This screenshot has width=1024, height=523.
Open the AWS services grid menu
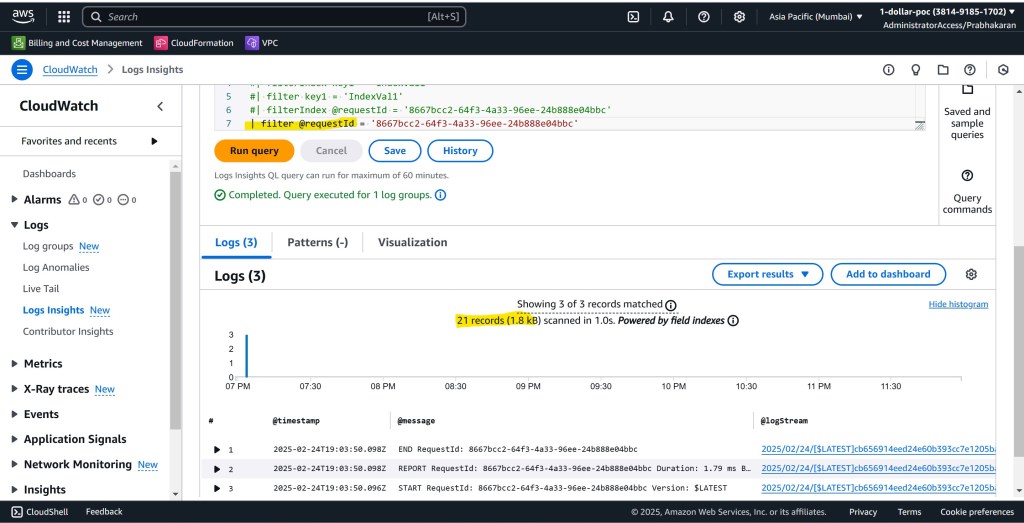coord(64,17)
